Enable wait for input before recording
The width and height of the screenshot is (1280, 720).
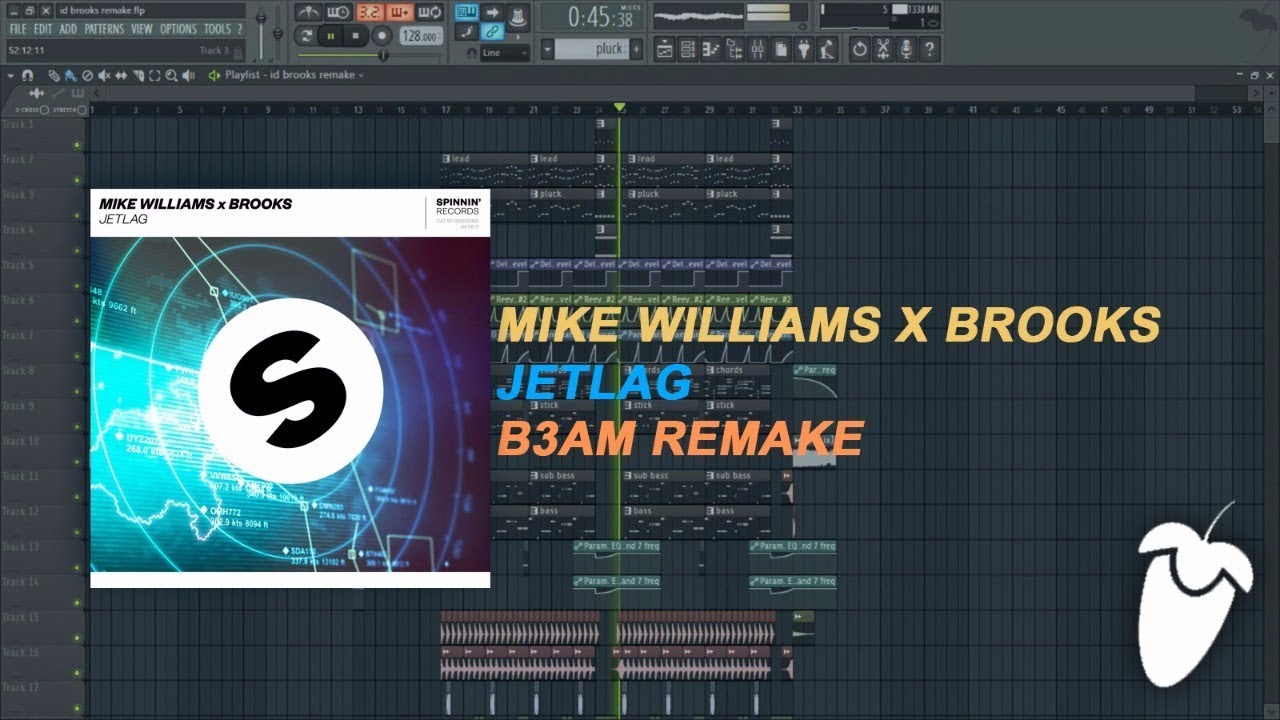click(x=340, y=12)
